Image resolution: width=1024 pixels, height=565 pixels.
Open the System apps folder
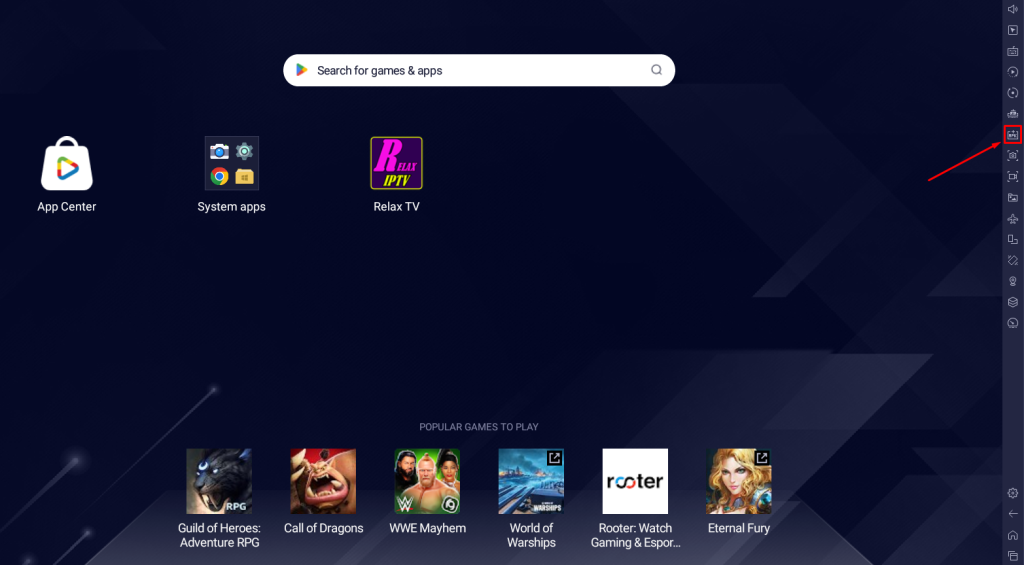[x=231, y=164]
